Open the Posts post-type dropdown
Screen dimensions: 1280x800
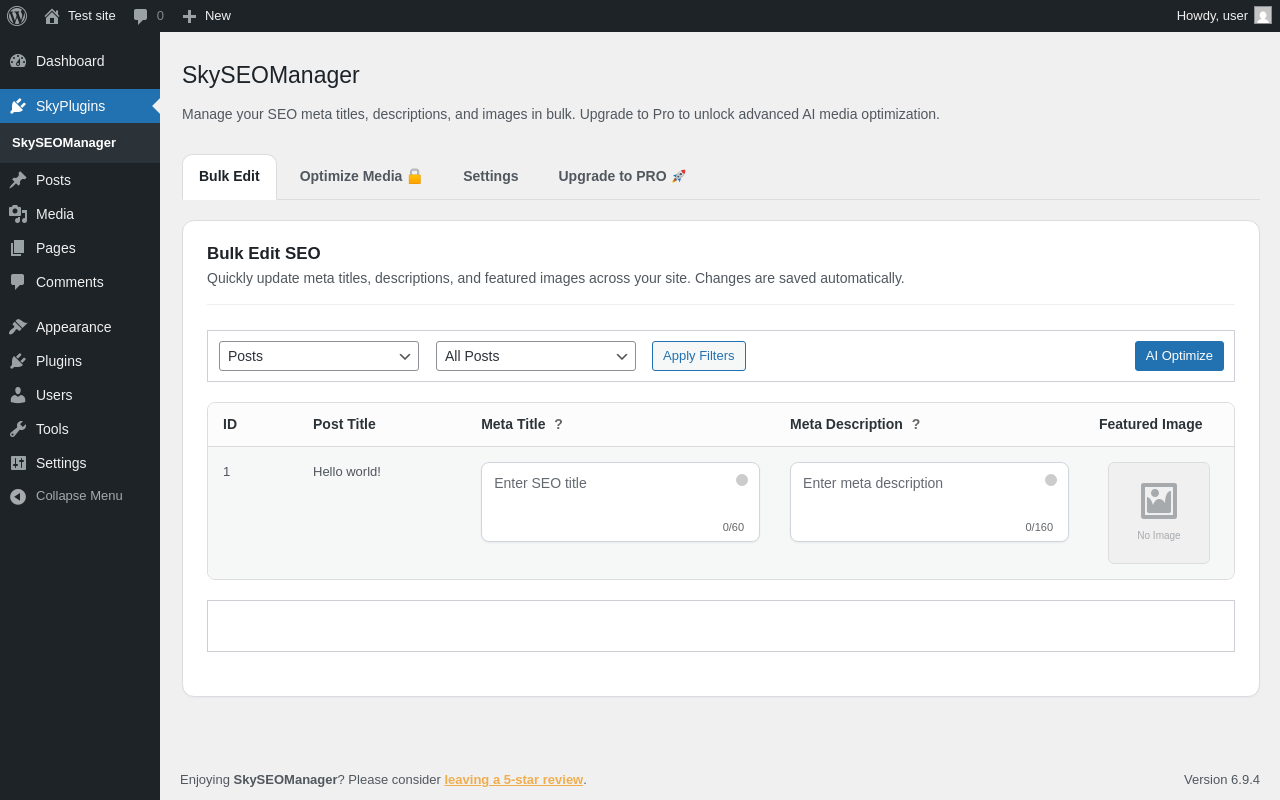click(x=319, y=356)
